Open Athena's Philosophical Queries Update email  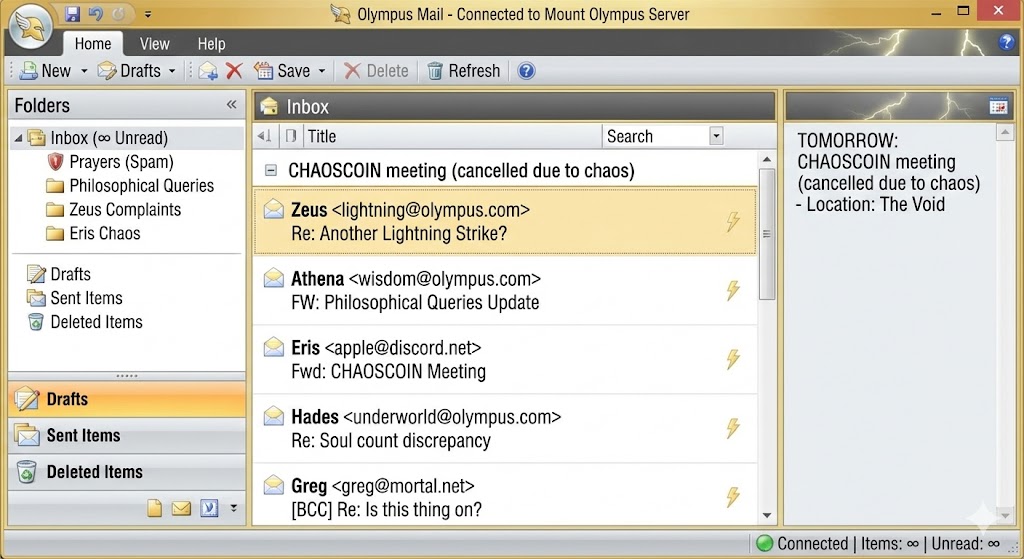tap(505, 291)
